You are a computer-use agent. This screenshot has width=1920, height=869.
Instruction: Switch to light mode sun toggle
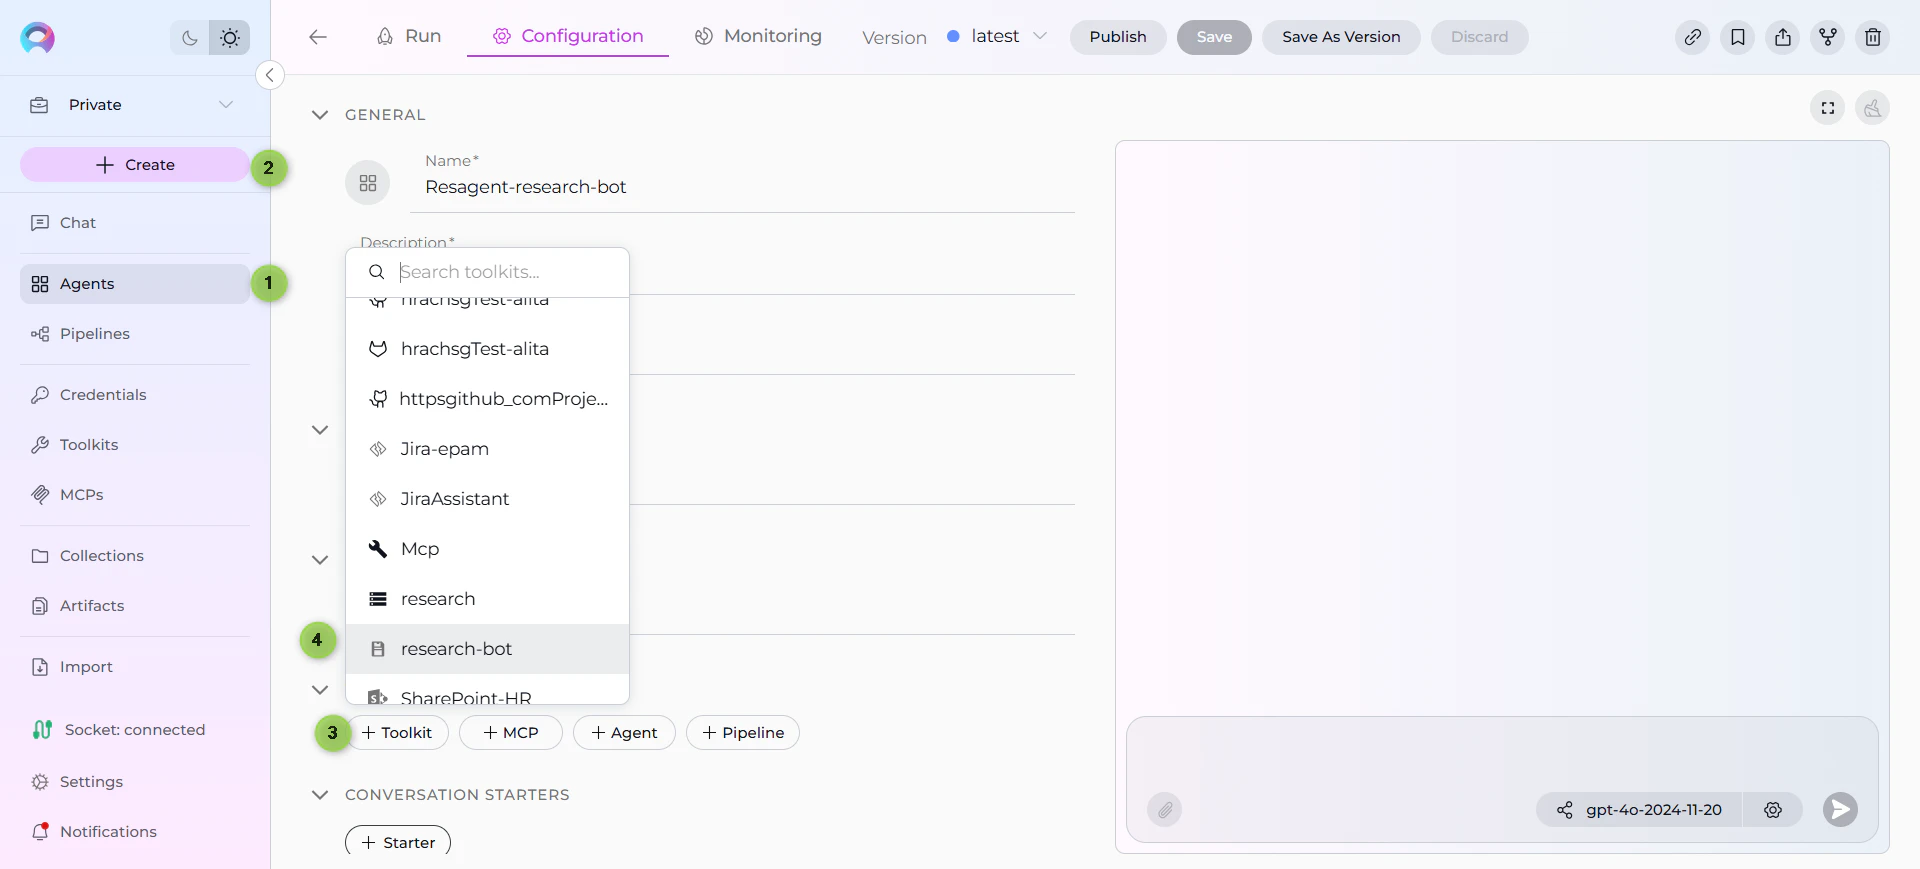(230, 38)
